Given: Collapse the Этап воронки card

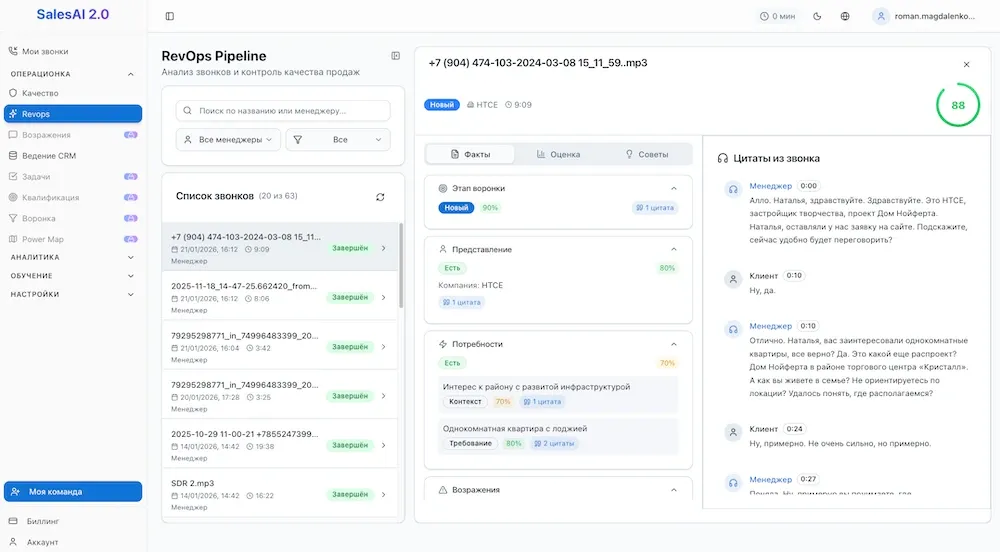Looking at the screenshot, I should point(673,188).
